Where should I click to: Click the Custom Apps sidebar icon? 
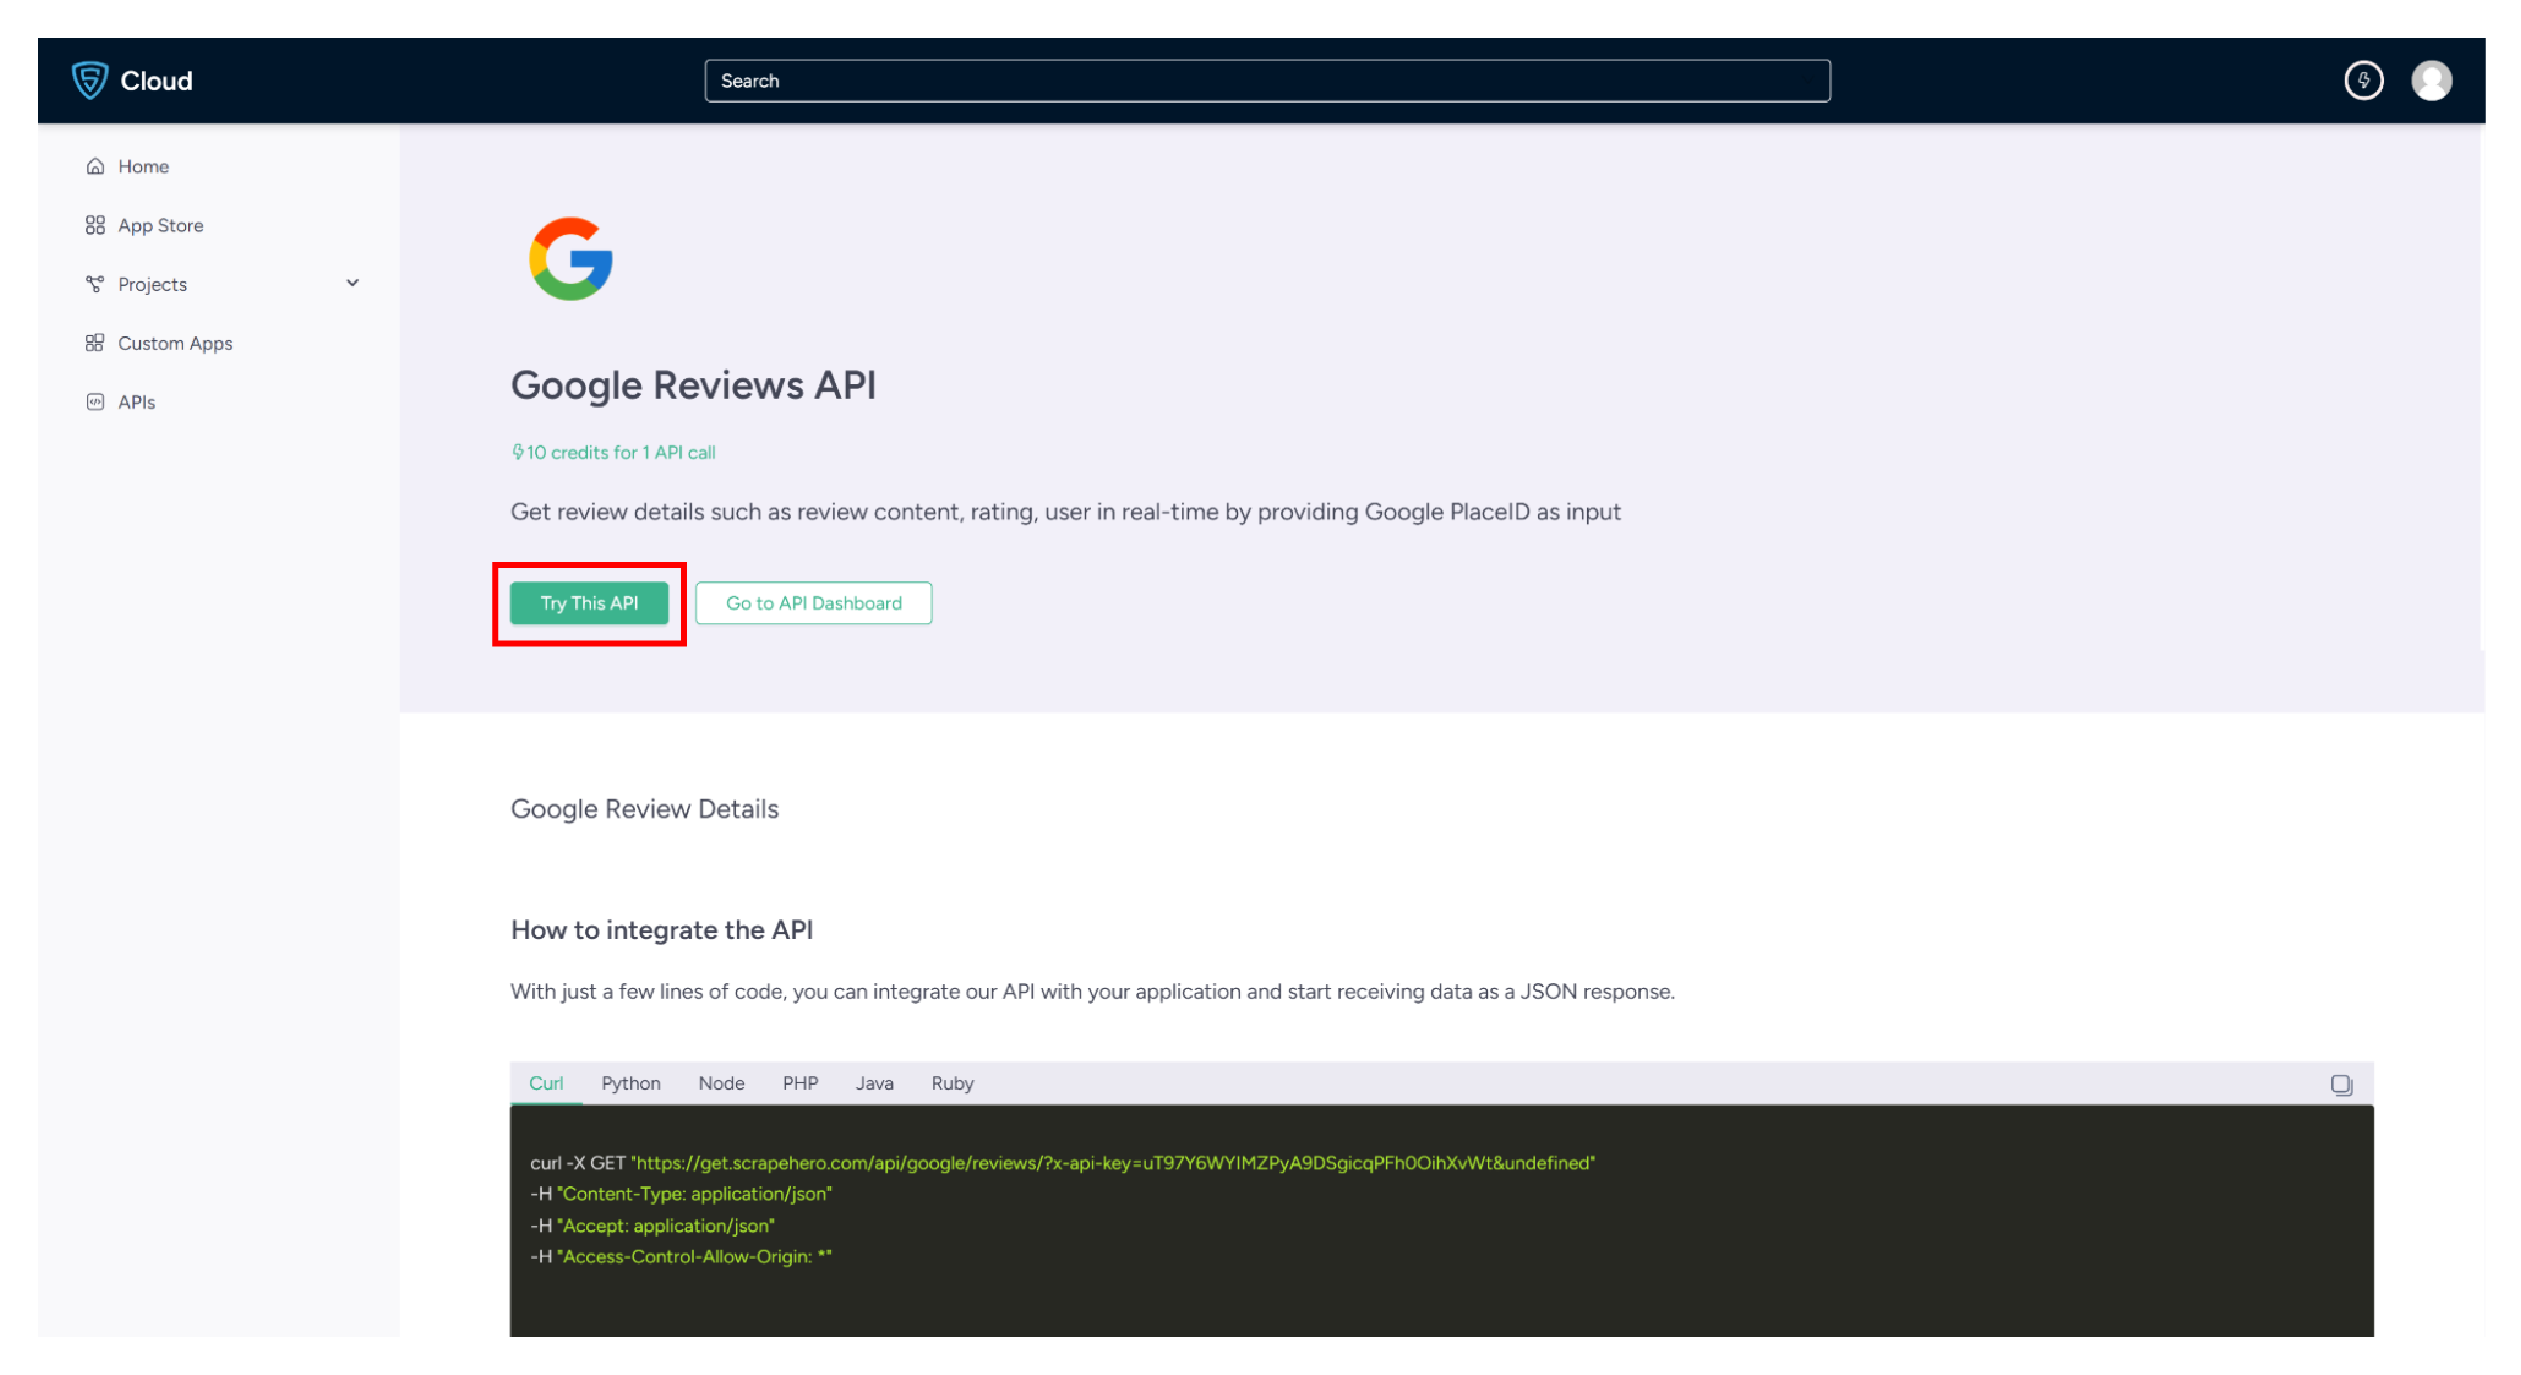click(93, 342)
